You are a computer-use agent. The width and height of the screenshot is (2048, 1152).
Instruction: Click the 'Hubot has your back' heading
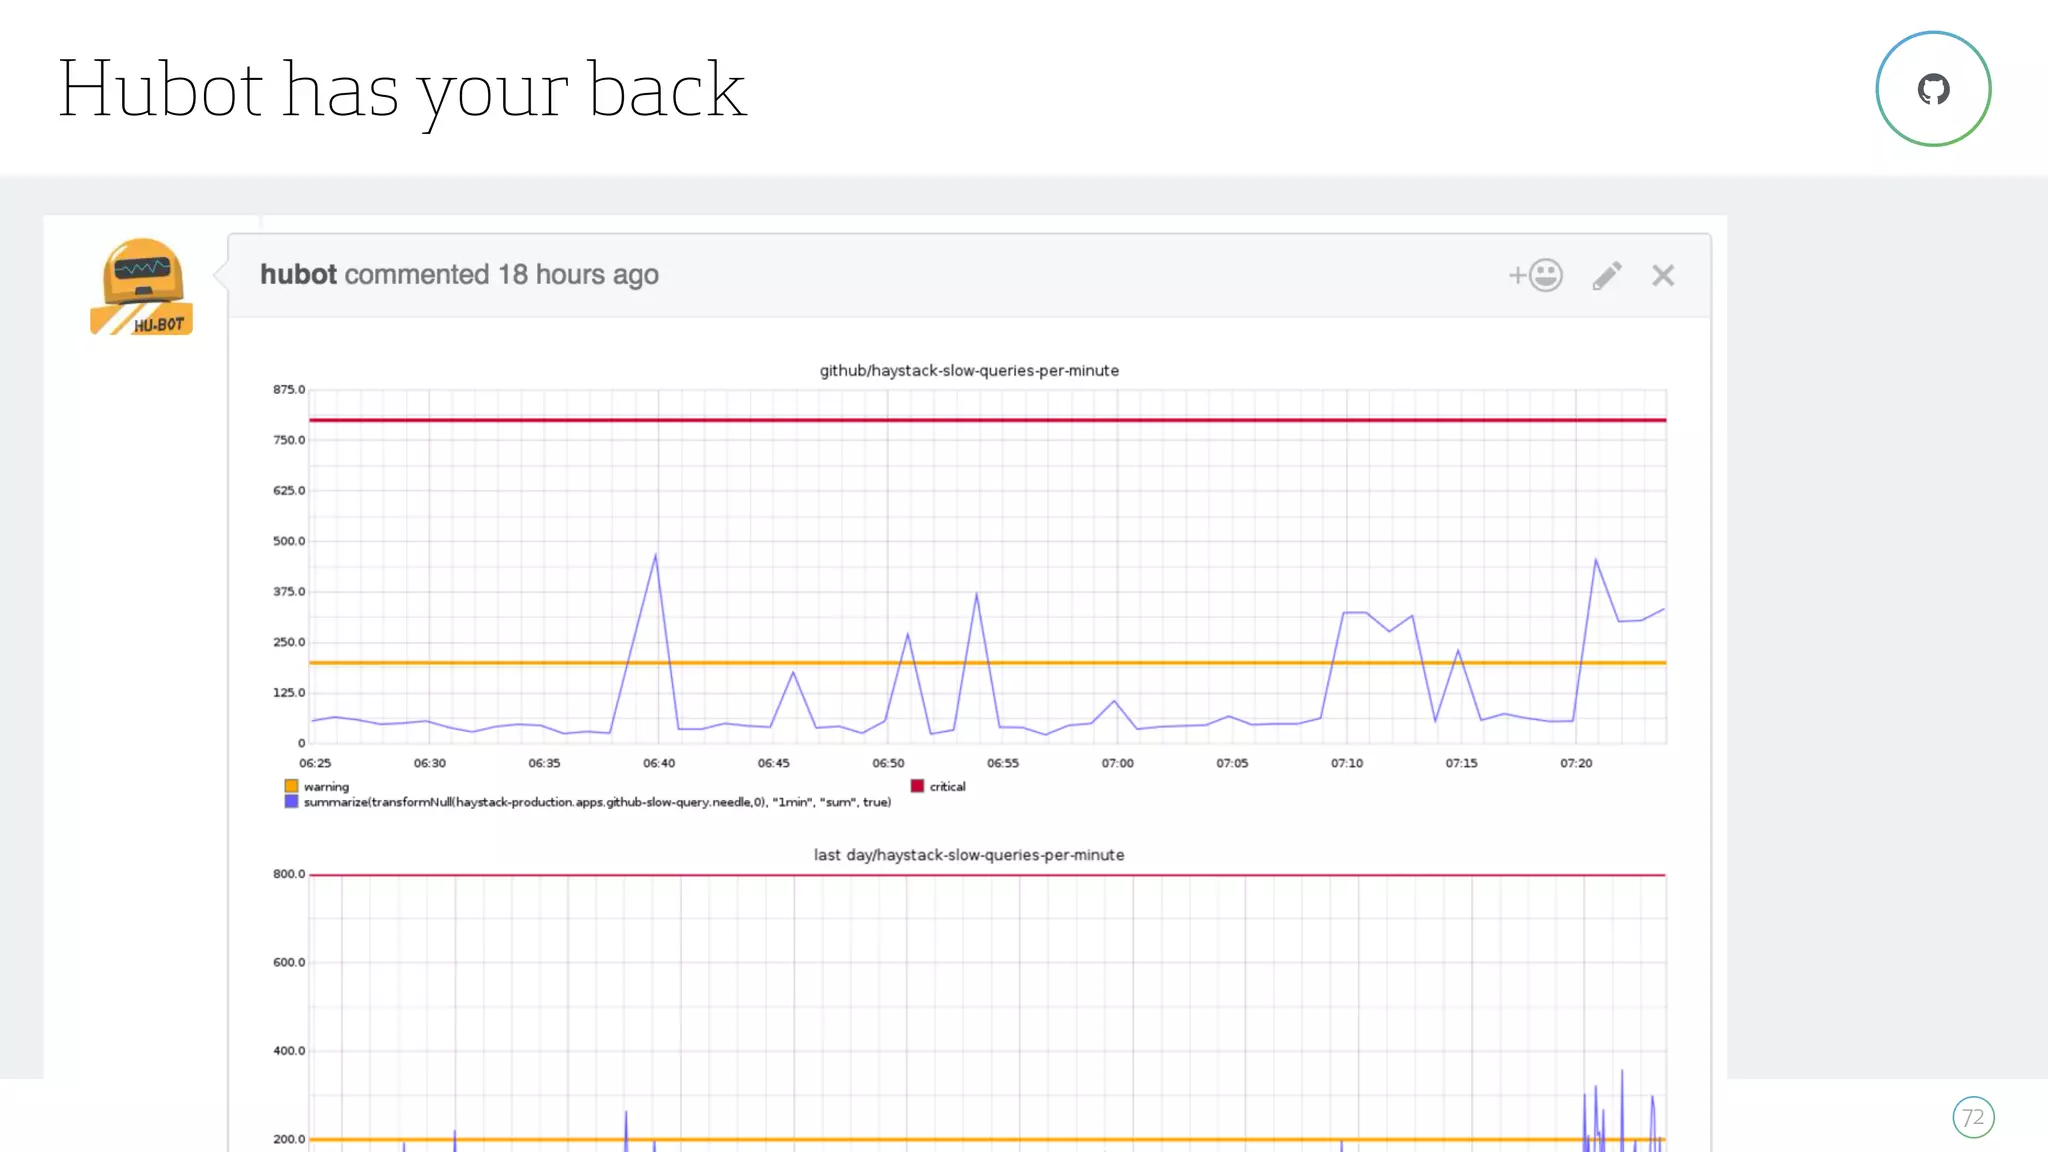coord(401,90)
